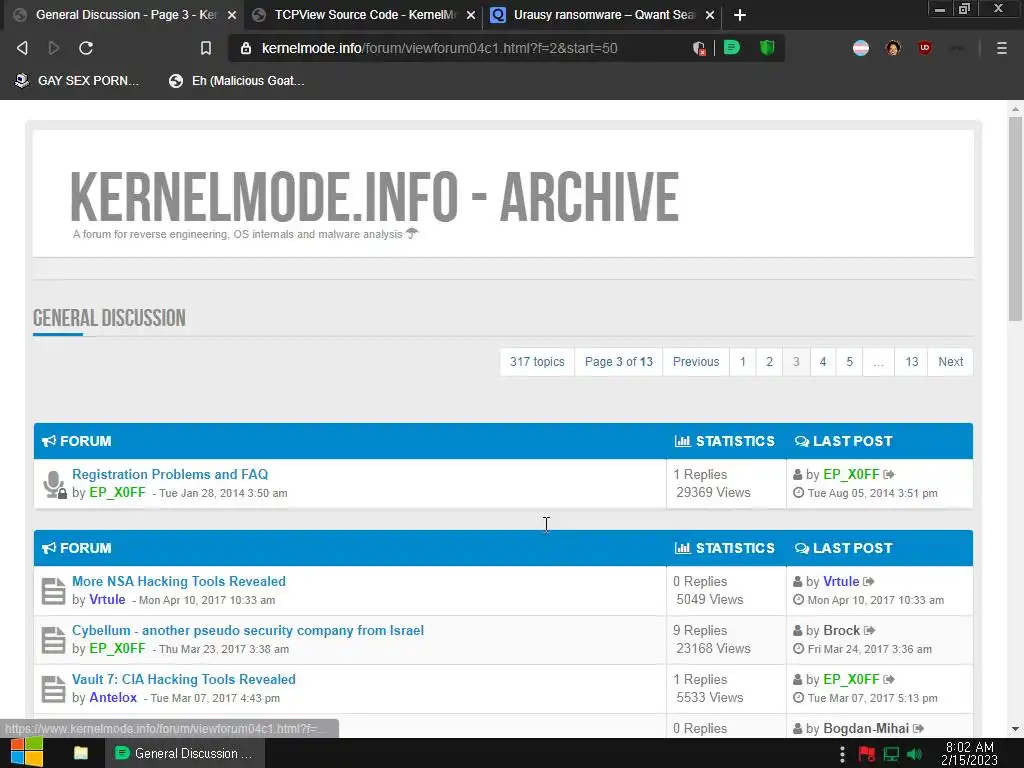Screen dimensions: 1024x768
Task: Open Registration Problems and FAQ topic
Action: tap(170, 474)
